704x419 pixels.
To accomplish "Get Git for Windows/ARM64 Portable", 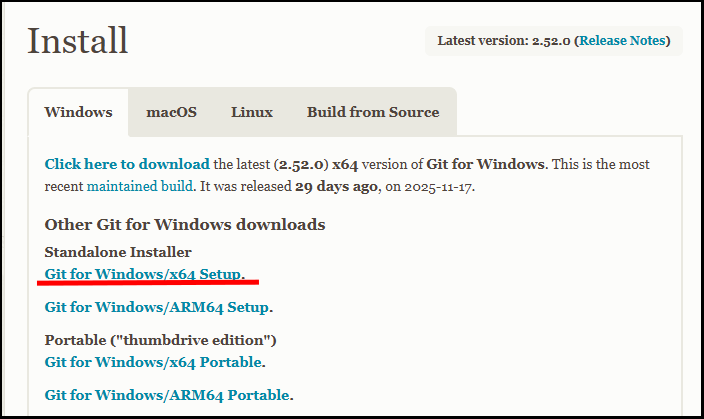I will click(167, 395).
